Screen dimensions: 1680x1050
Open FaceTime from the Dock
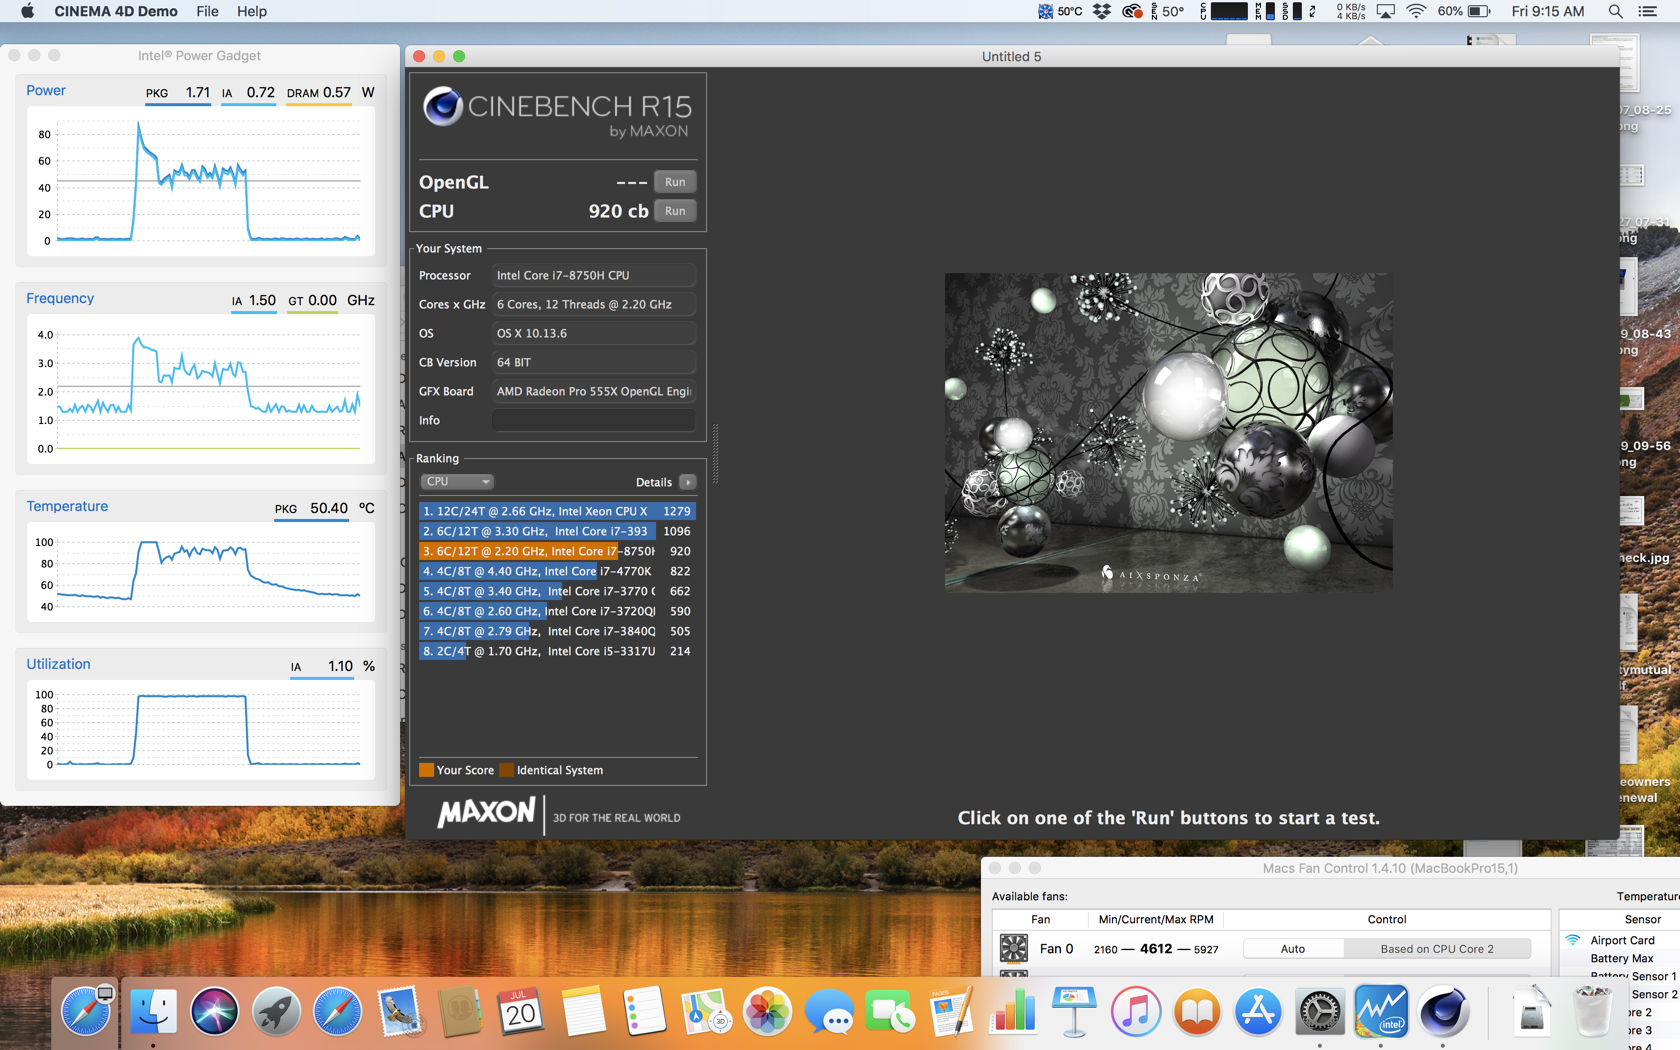point(890,1012)
